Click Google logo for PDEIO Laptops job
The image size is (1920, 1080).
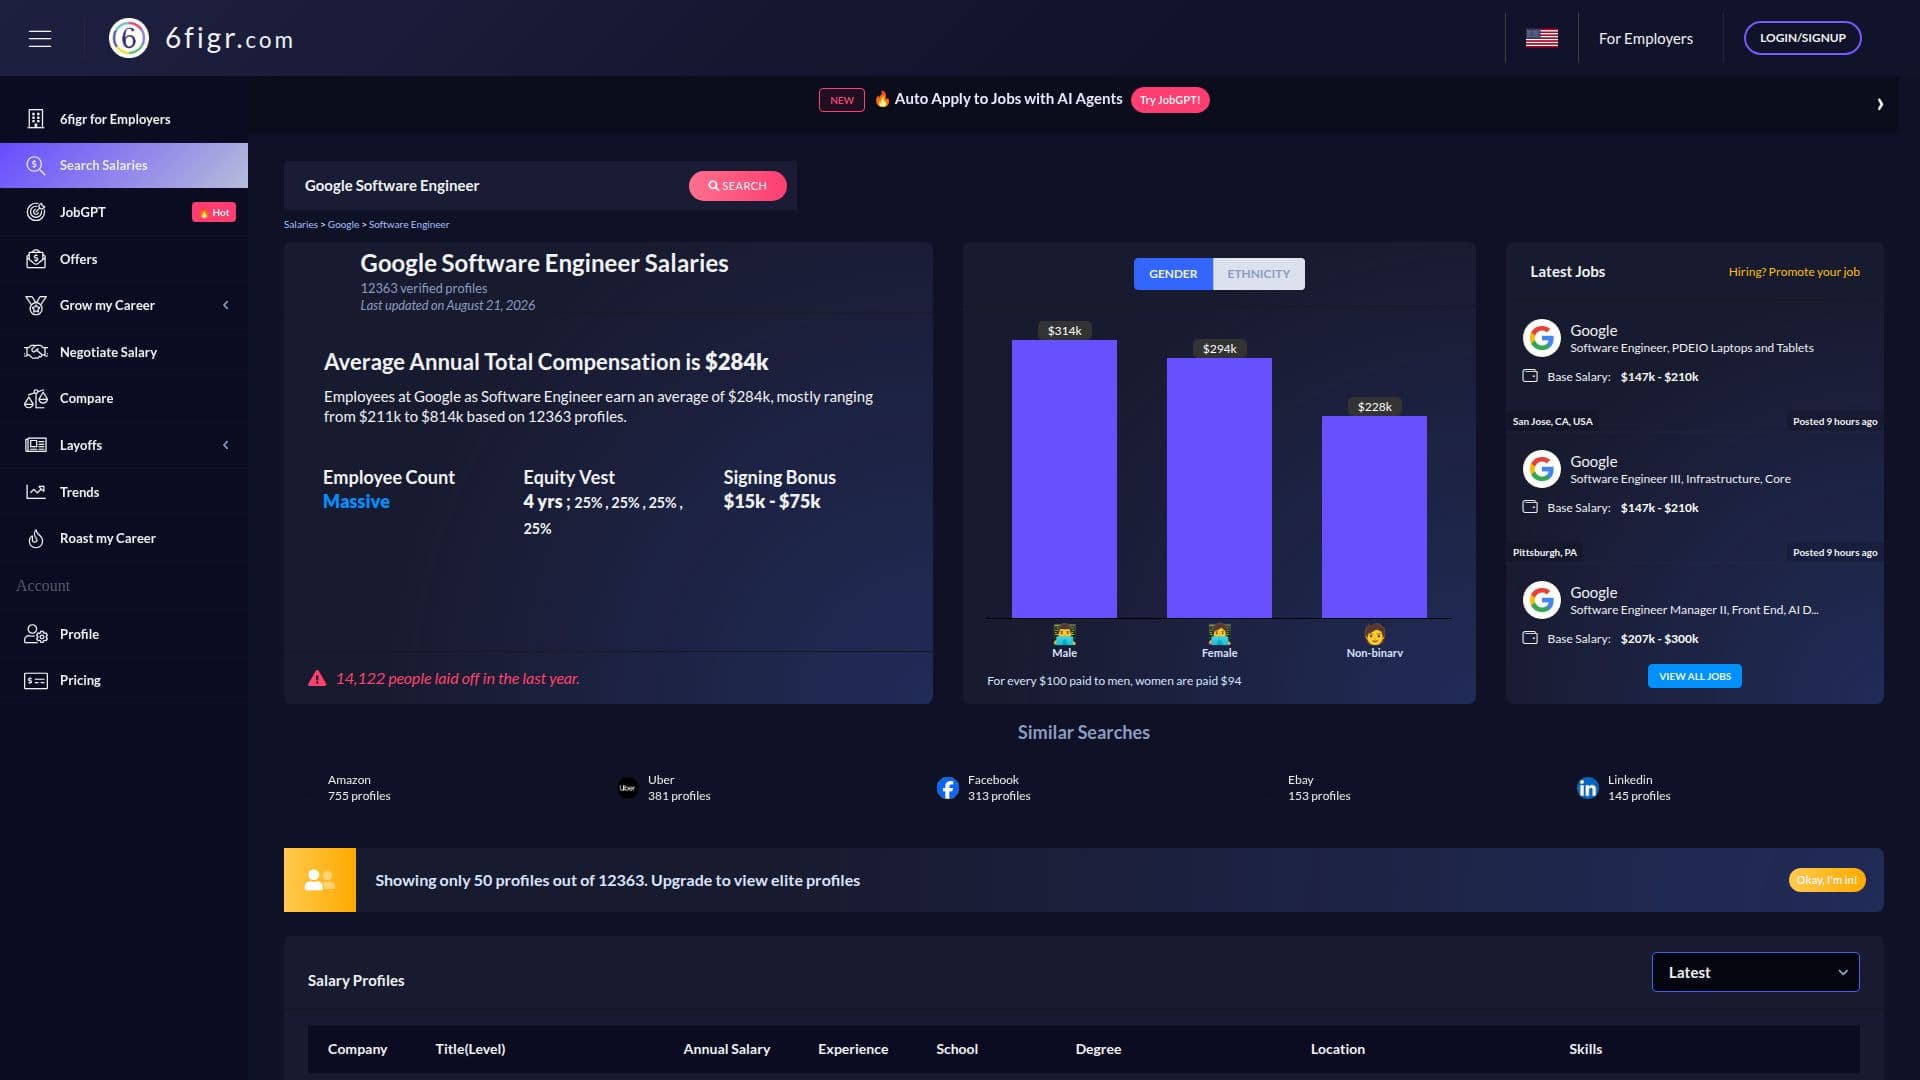coord(1541,338)
